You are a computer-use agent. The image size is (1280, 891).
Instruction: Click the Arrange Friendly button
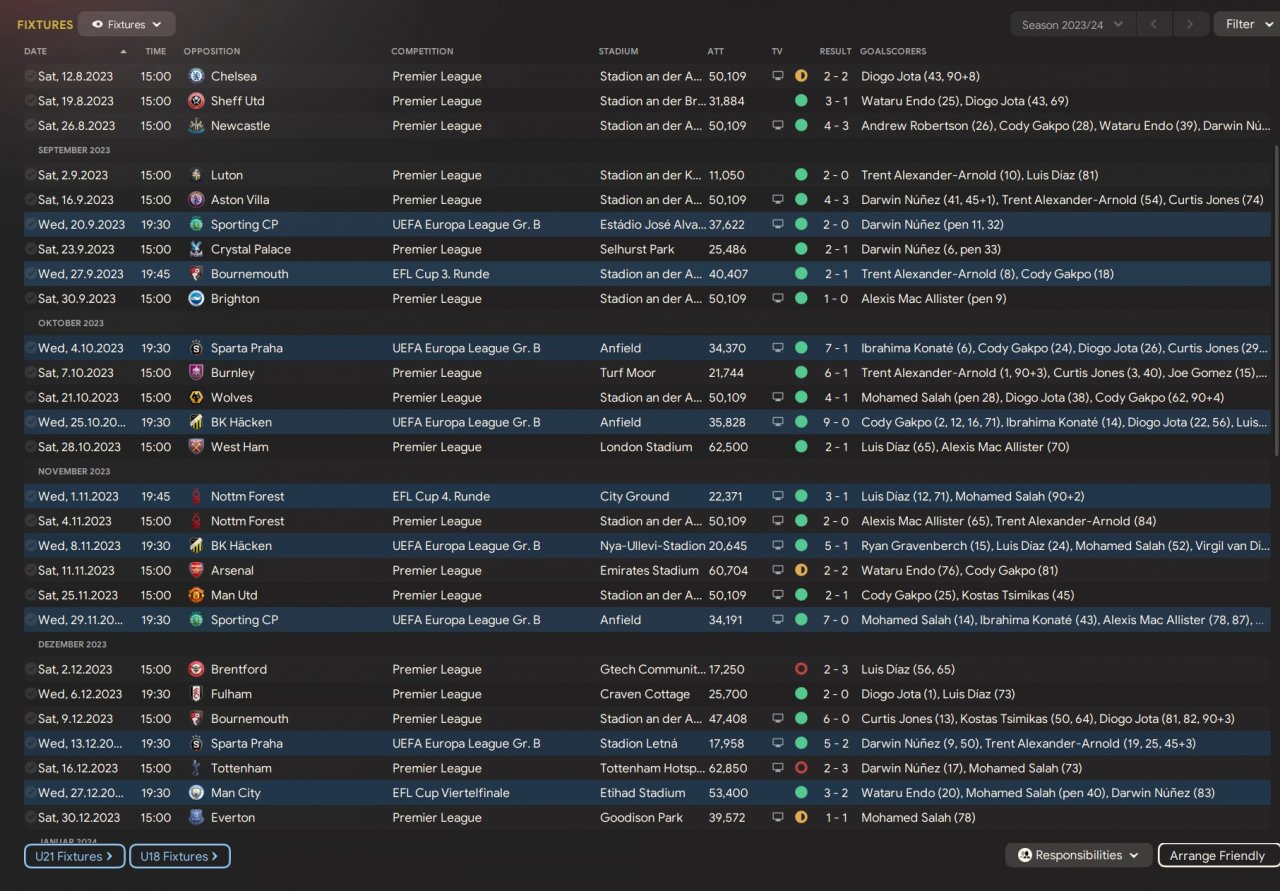coord(1218,855)
